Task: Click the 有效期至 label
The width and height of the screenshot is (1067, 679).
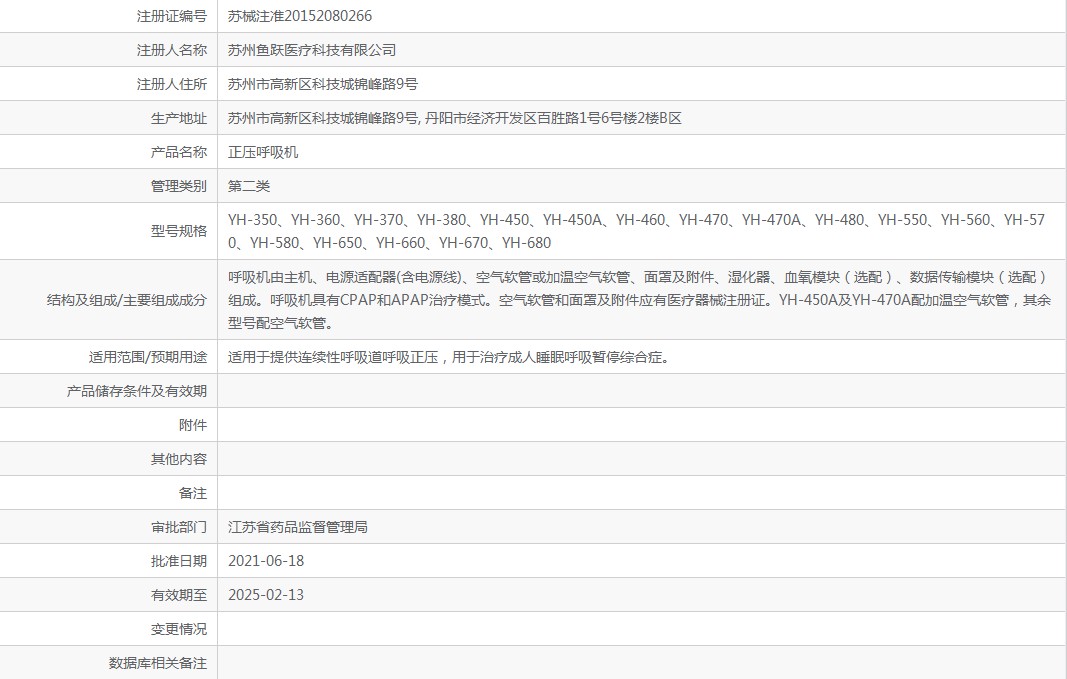Action: (178, 595)
